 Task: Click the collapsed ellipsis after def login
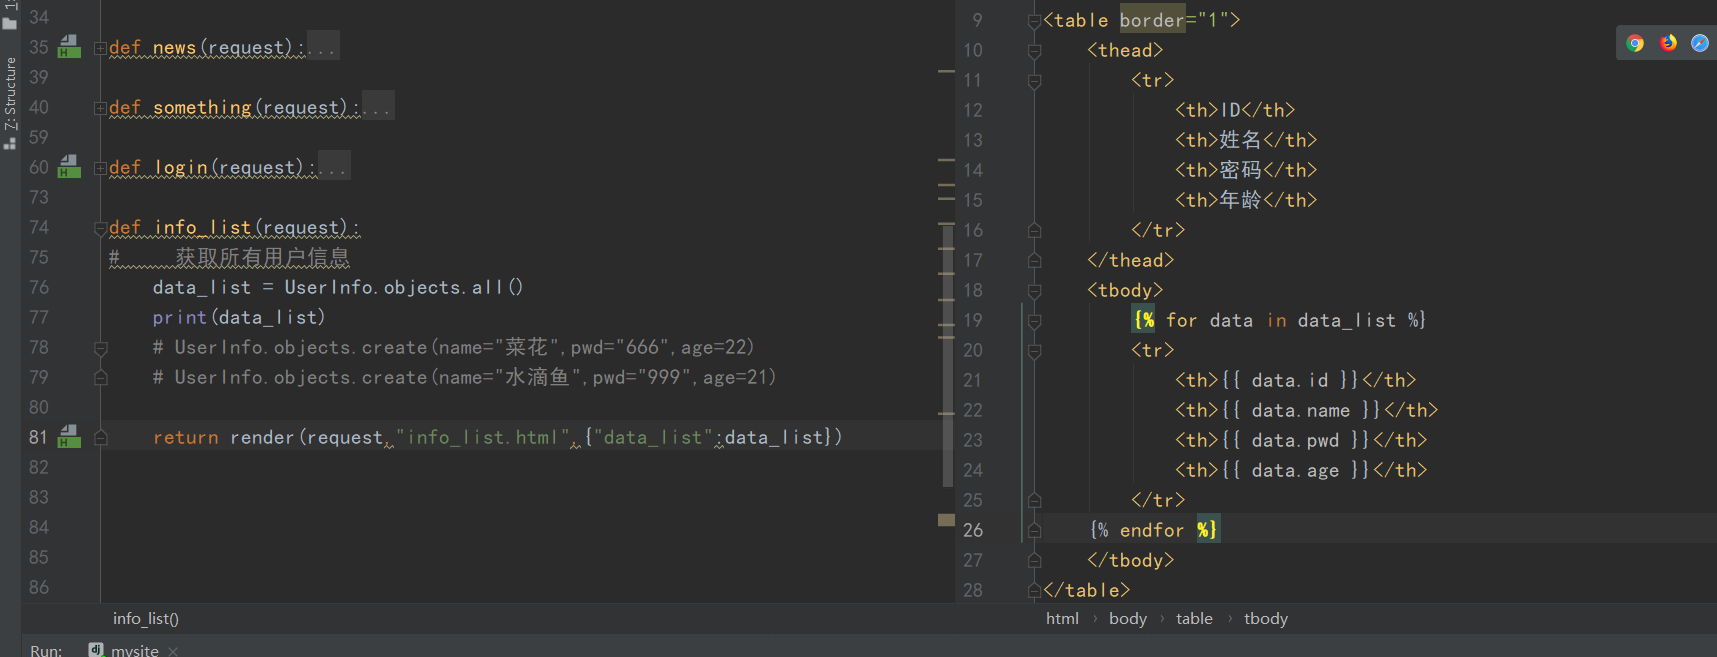point(334,167)
